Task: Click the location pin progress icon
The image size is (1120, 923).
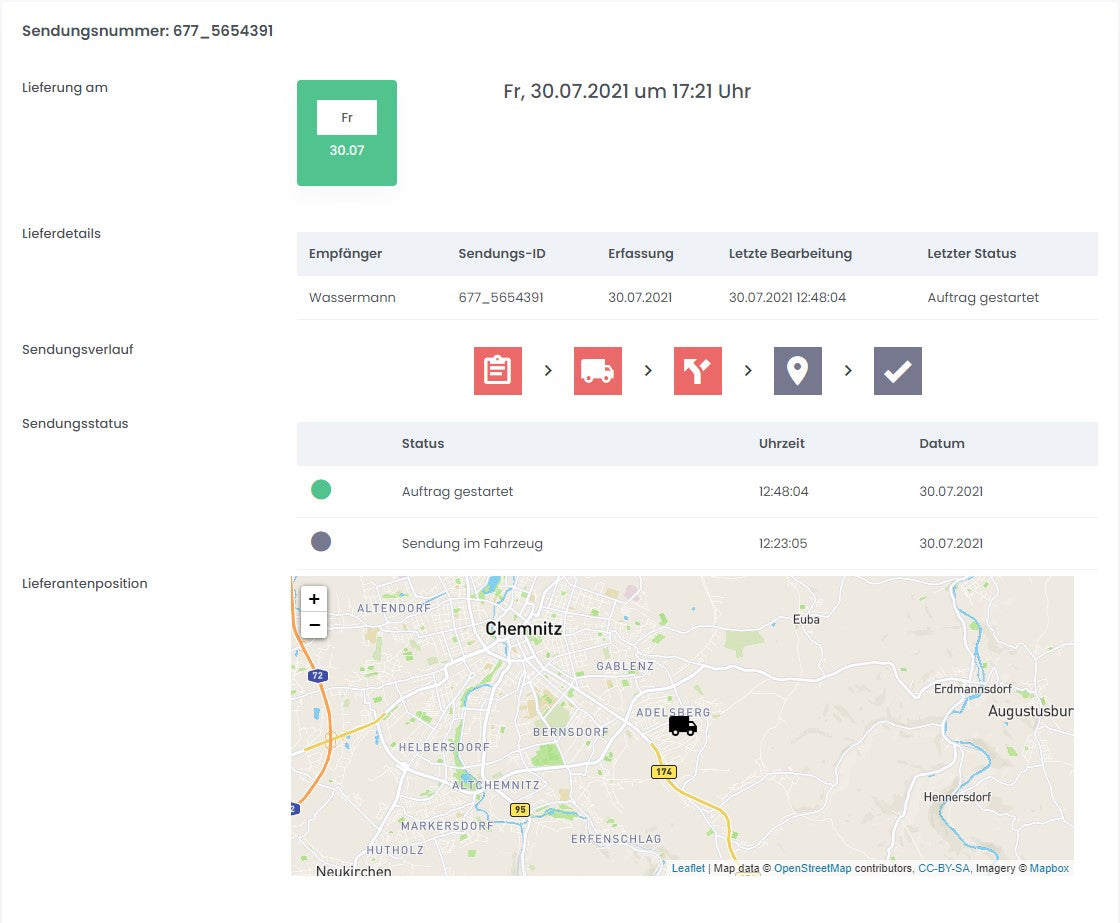Action: 797,371
